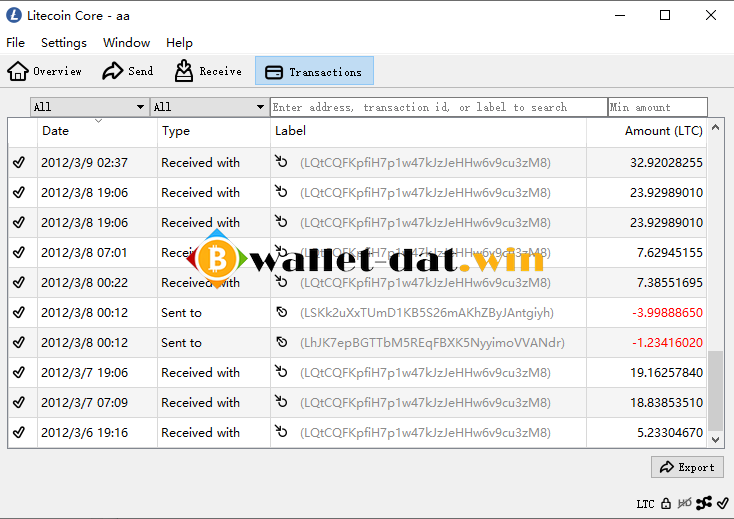Select the -1.23416020 amount cell
734x519 pixels.
click(x=646, y=343)
